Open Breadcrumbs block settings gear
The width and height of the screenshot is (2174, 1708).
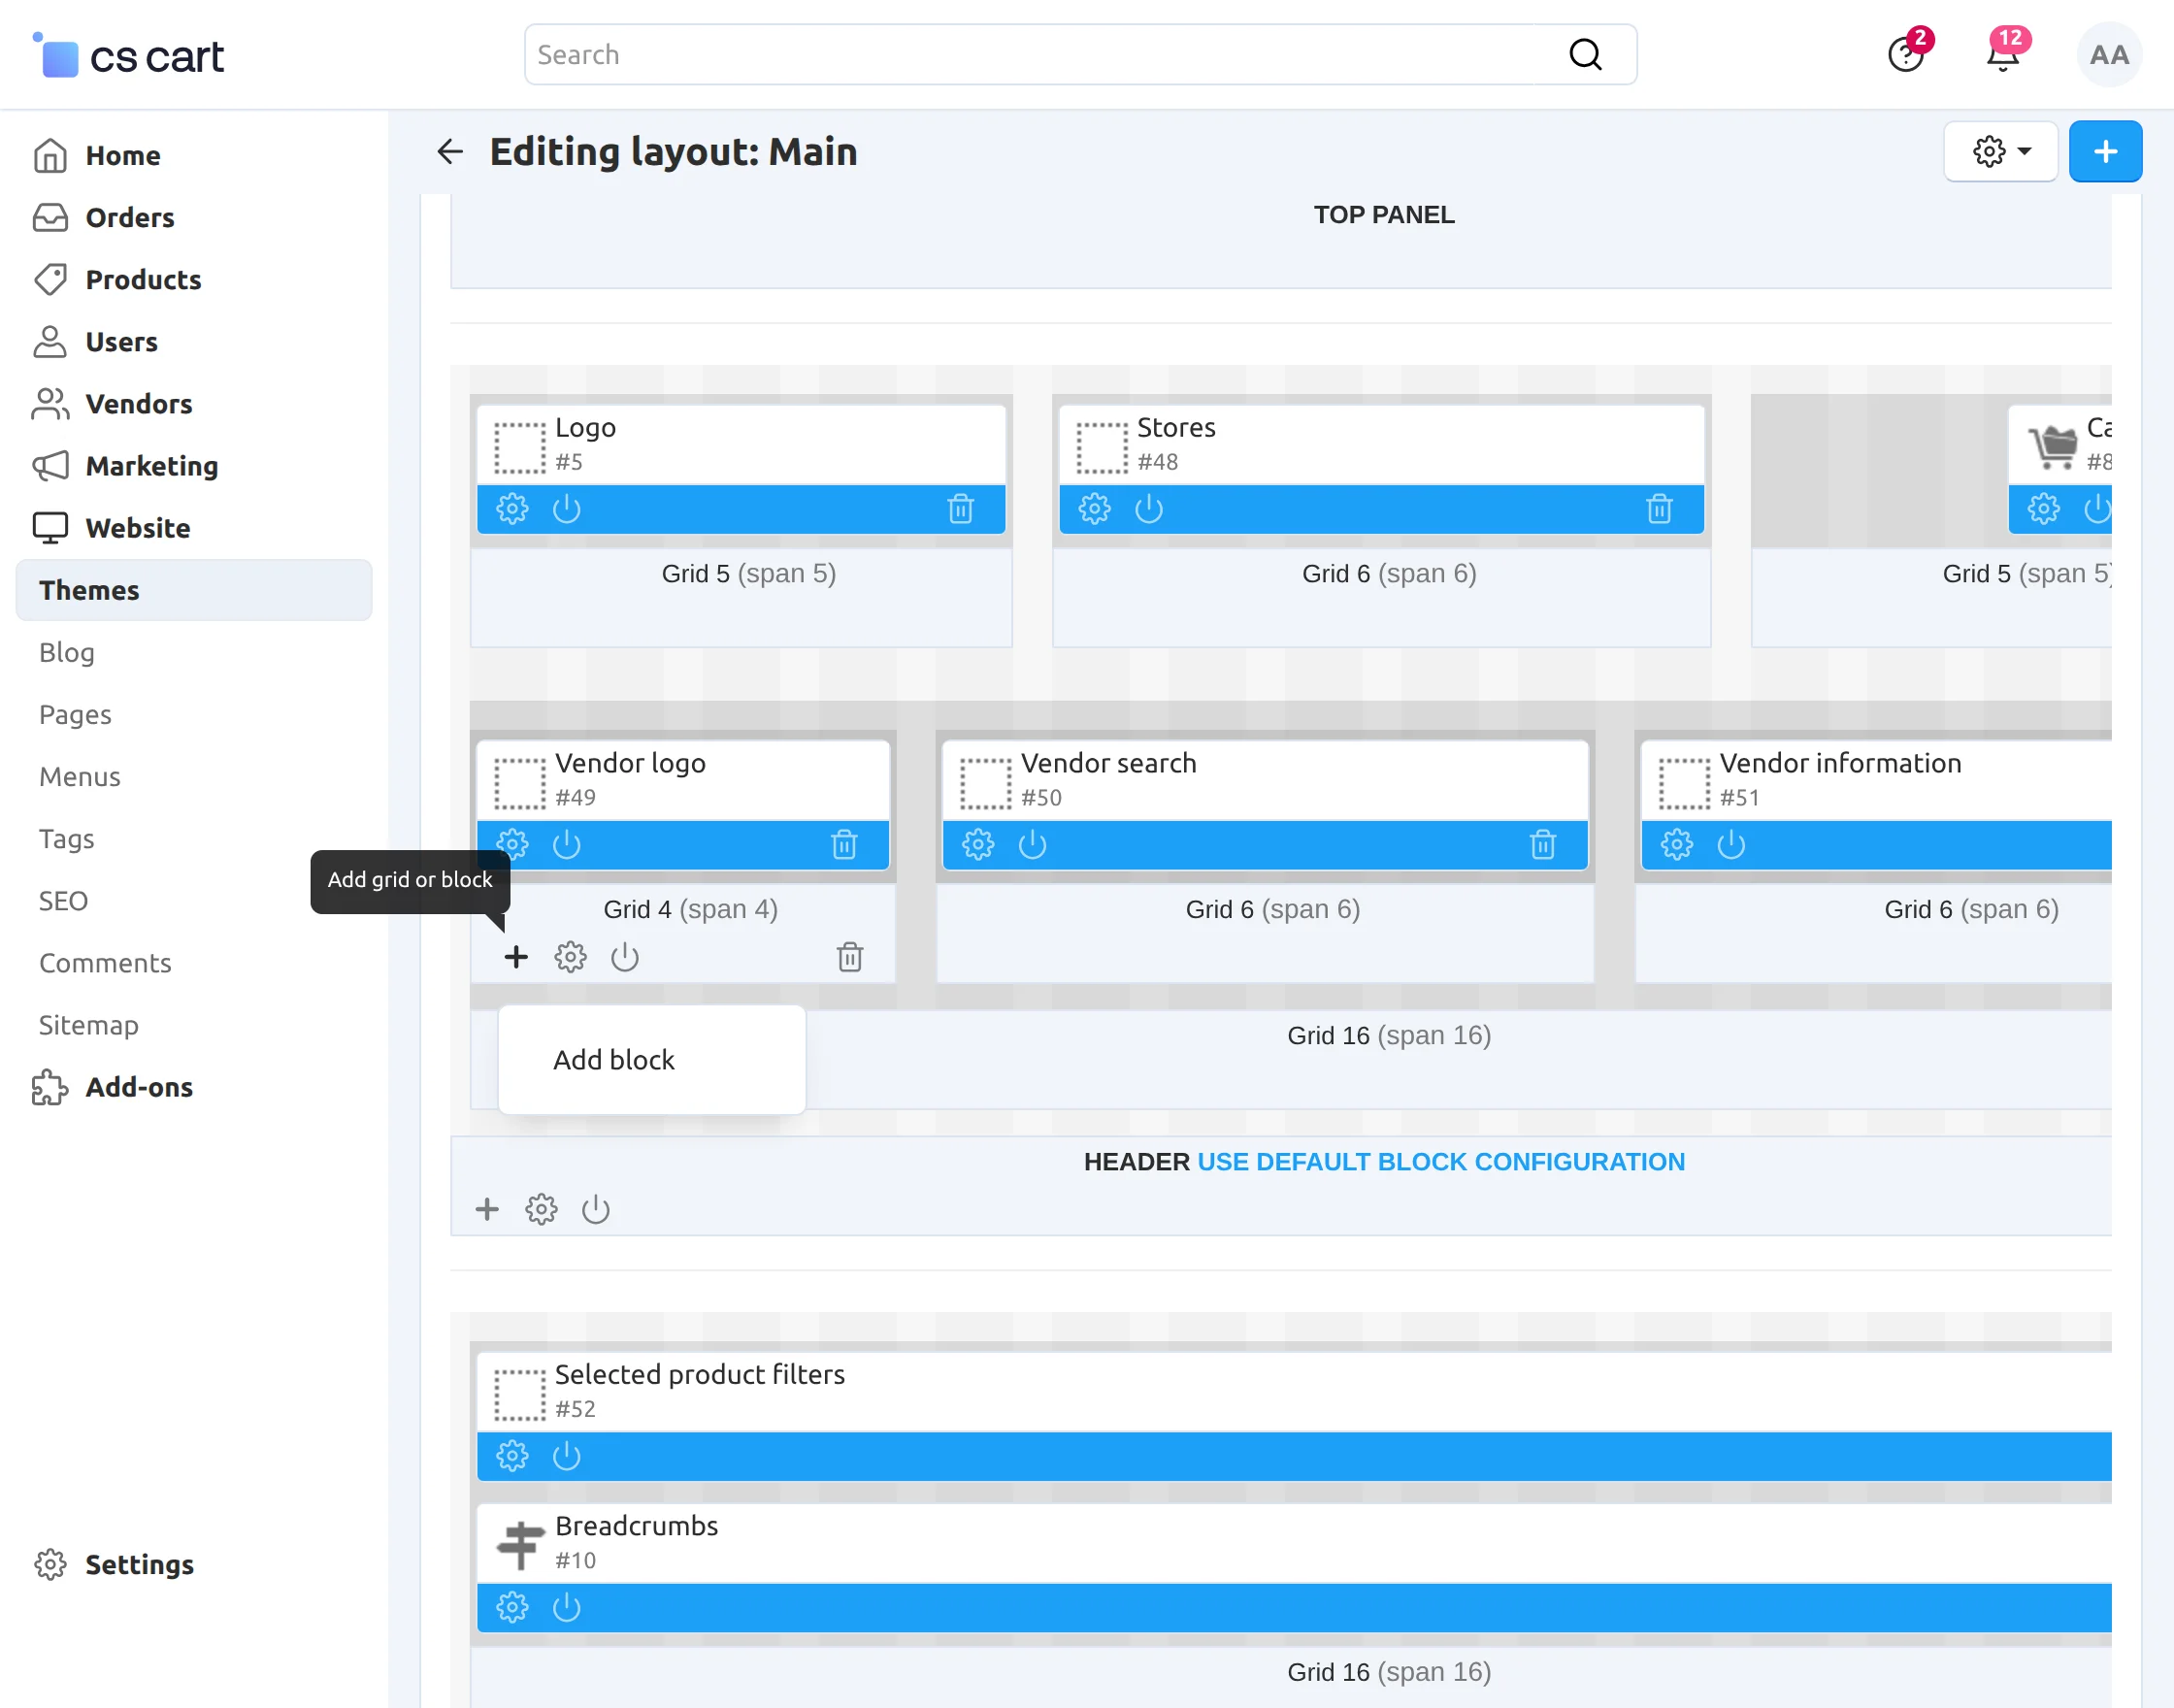click(x=512, y=1607)
